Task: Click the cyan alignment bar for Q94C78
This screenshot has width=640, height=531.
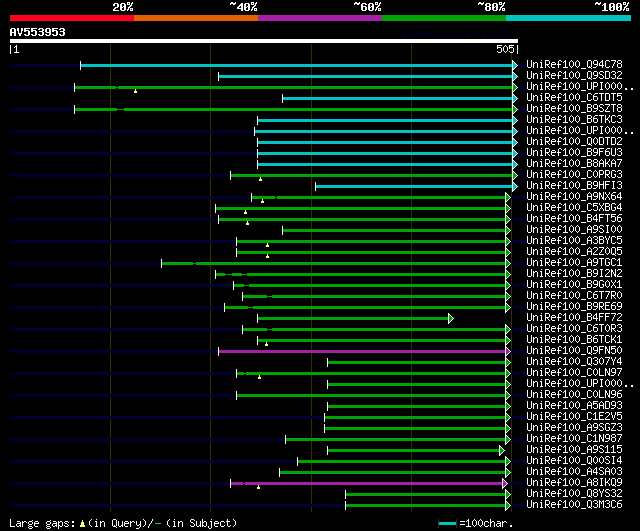Action: 296,65
